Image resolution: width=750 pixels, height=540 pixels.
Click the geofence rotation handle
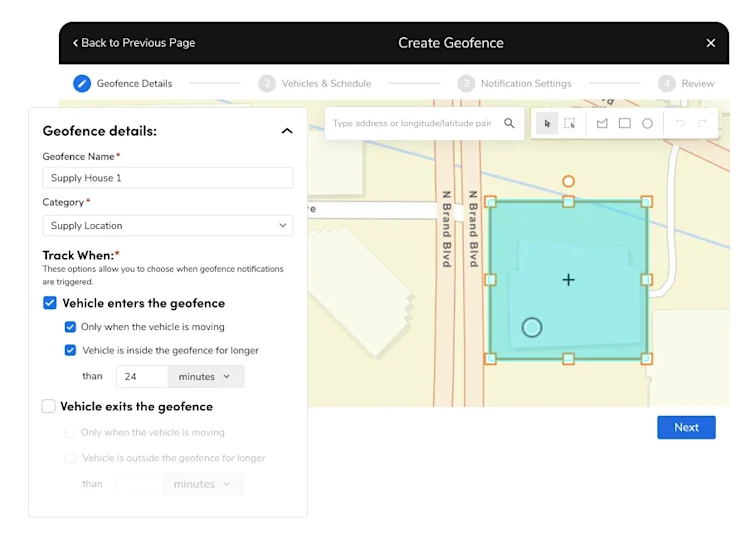click(568, 181)
